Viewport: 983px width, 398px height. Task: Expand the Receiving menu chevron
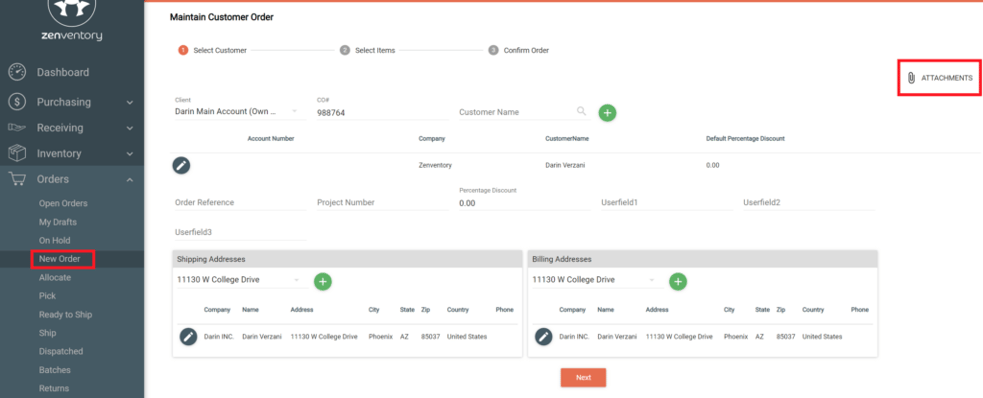130,128
